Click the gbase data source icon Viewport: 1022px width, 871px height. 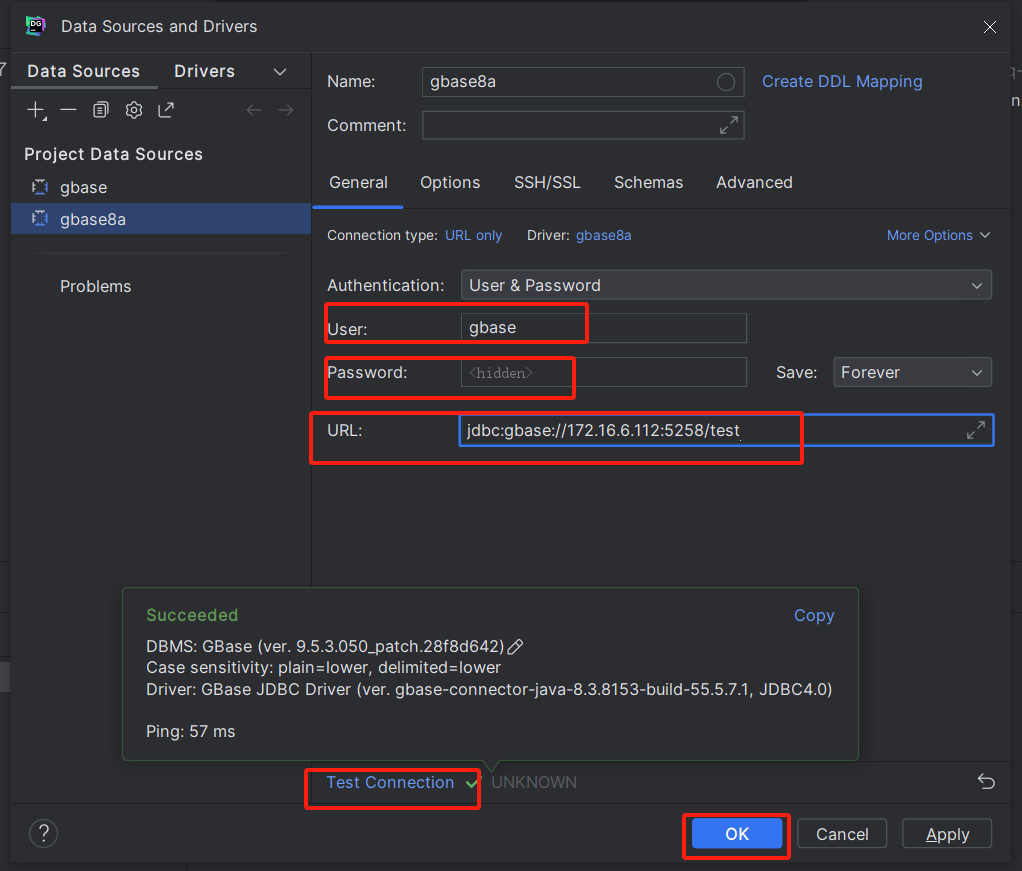tap(40, 187)
